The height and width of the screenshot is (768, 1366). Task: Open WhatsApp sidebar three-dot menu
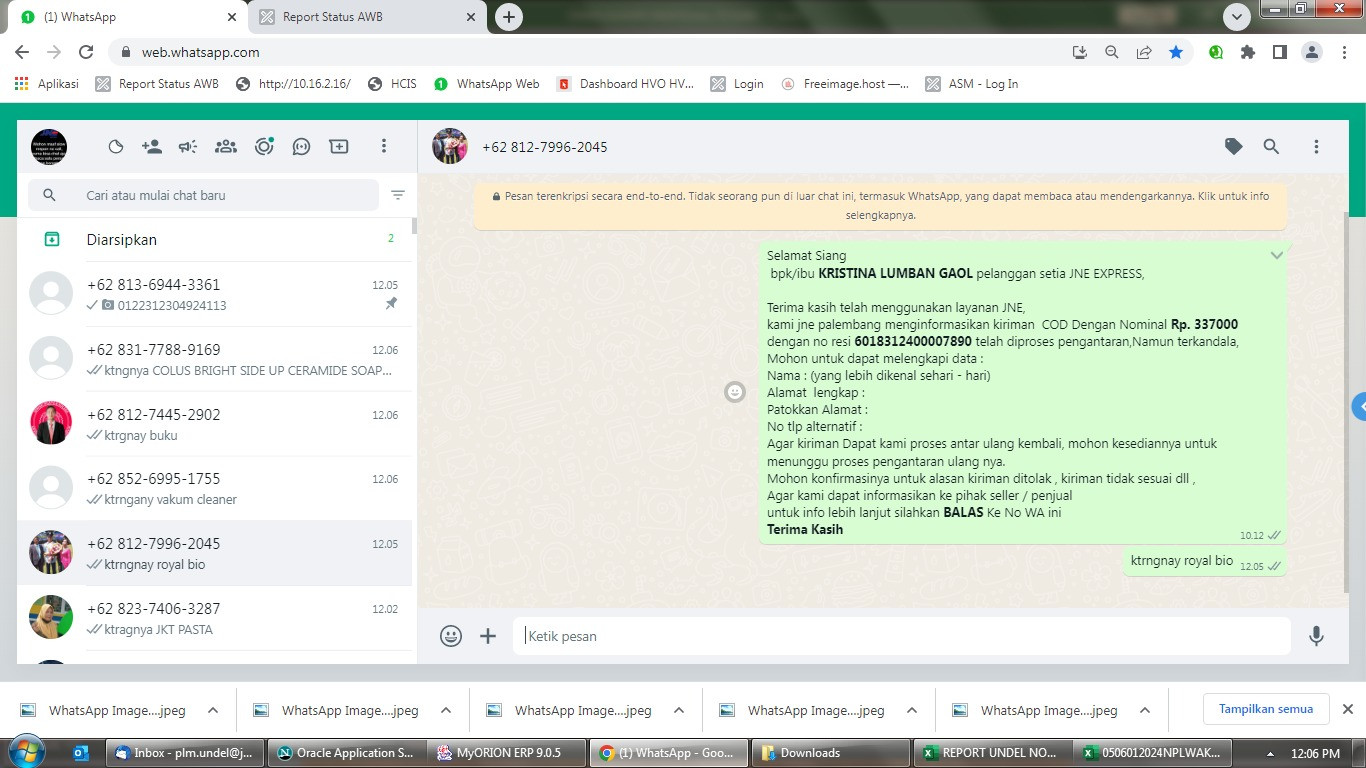pos(383,147)
